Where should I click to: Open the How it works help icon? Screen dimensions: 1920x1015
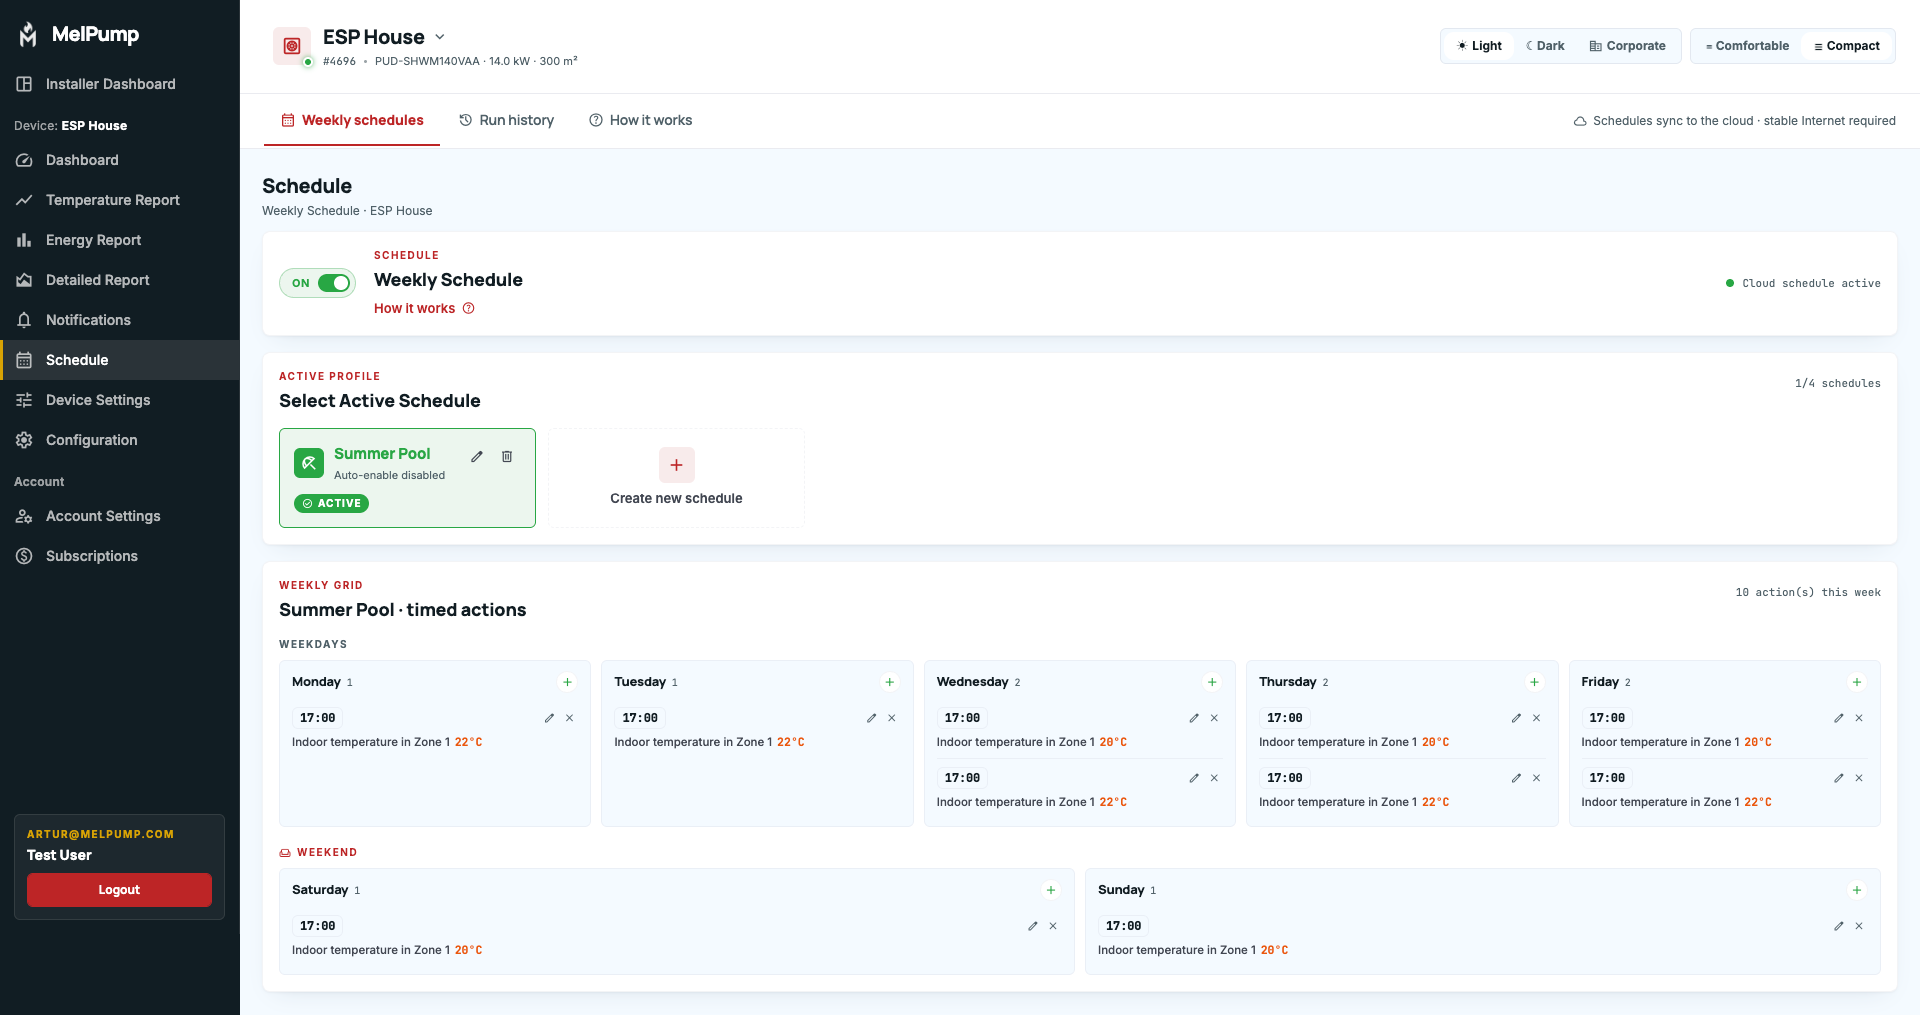469,308
